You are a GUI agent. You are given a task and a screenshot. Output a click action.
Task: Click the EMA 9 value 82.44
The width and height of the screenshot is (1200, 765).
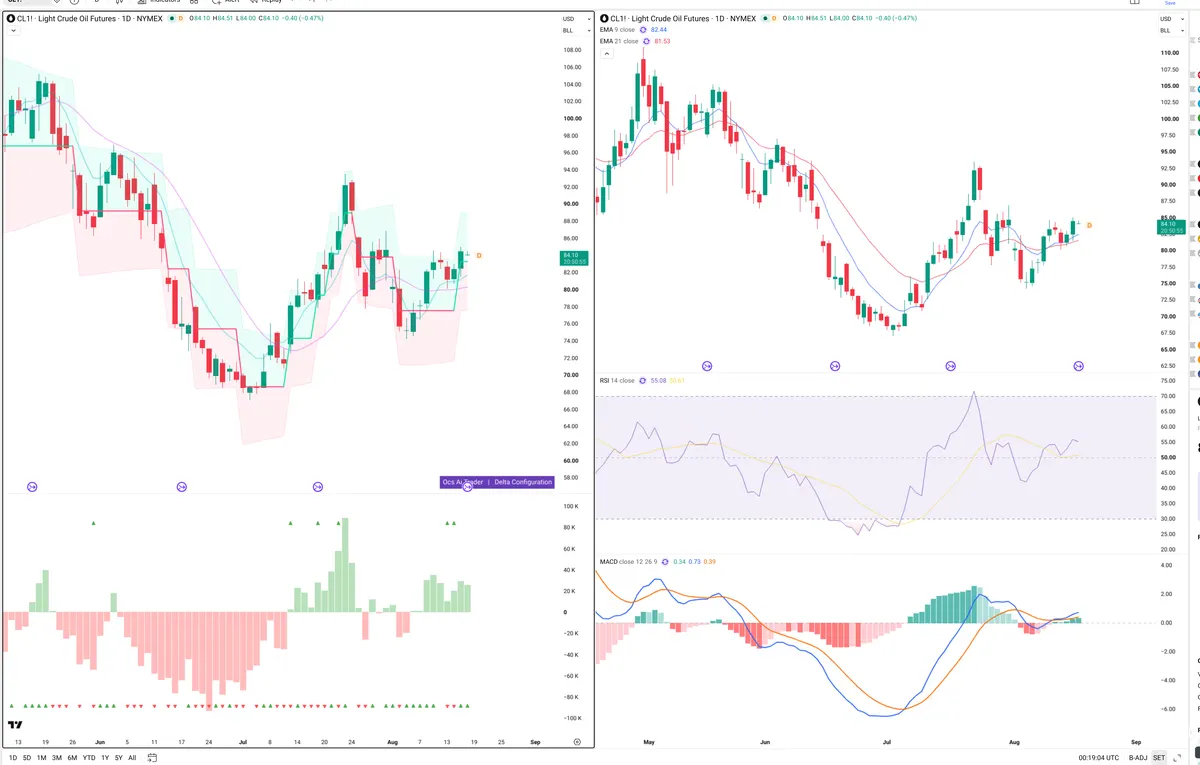(659, 30)
